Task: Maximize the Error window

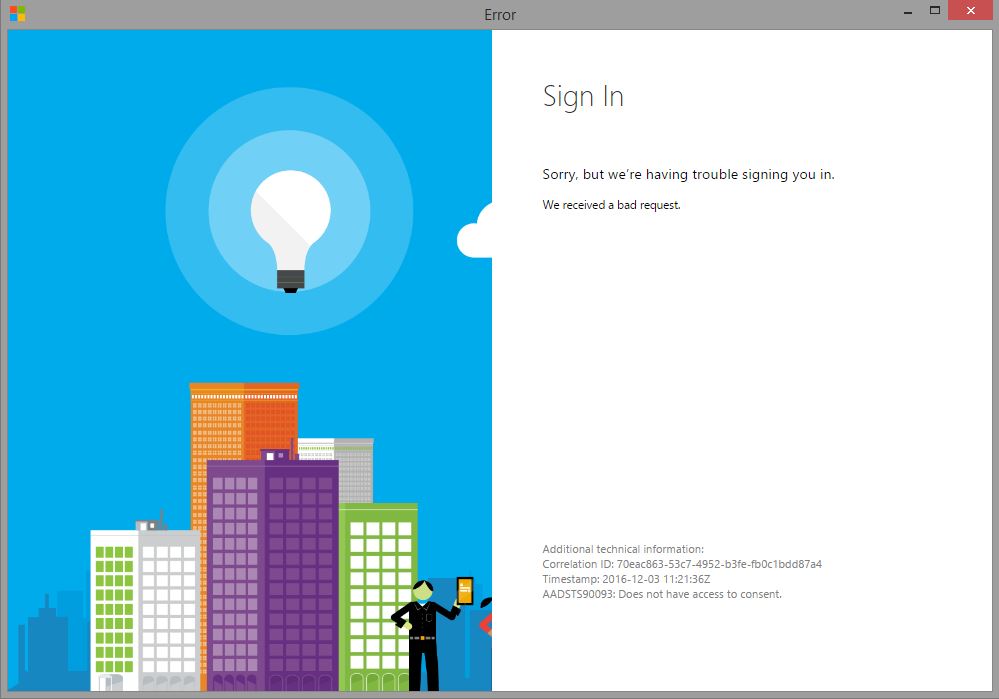Action: click(x=935, y=10)
